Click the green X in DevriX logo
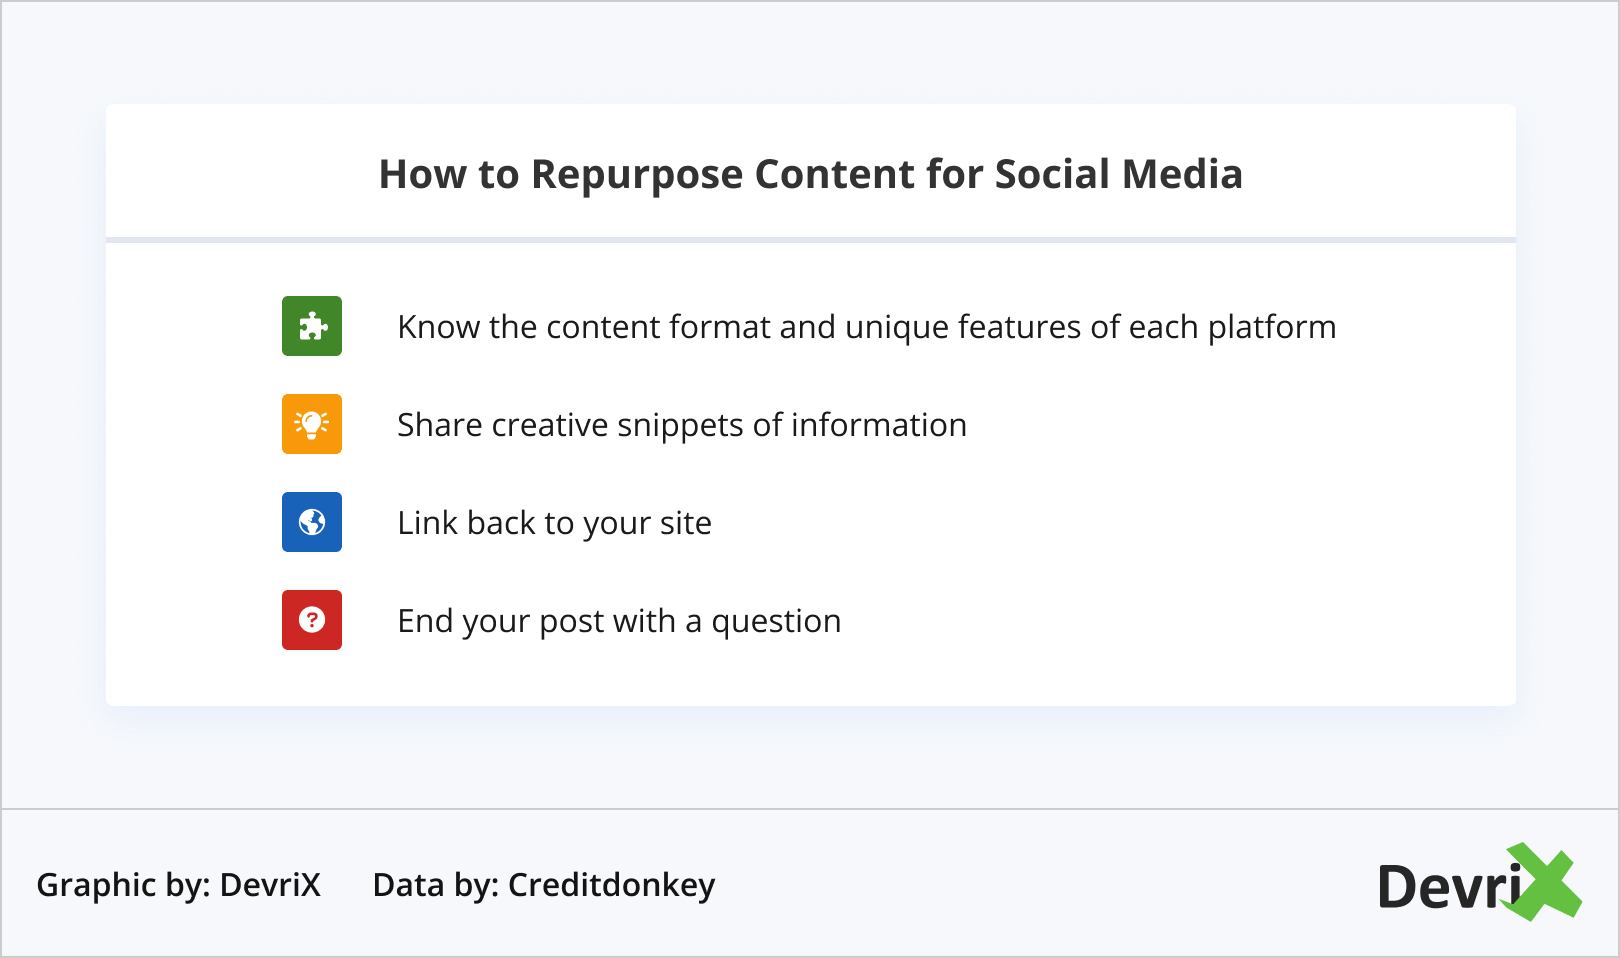The image size is (1620, 958). pyautogui.click(x=1545, y=882)
